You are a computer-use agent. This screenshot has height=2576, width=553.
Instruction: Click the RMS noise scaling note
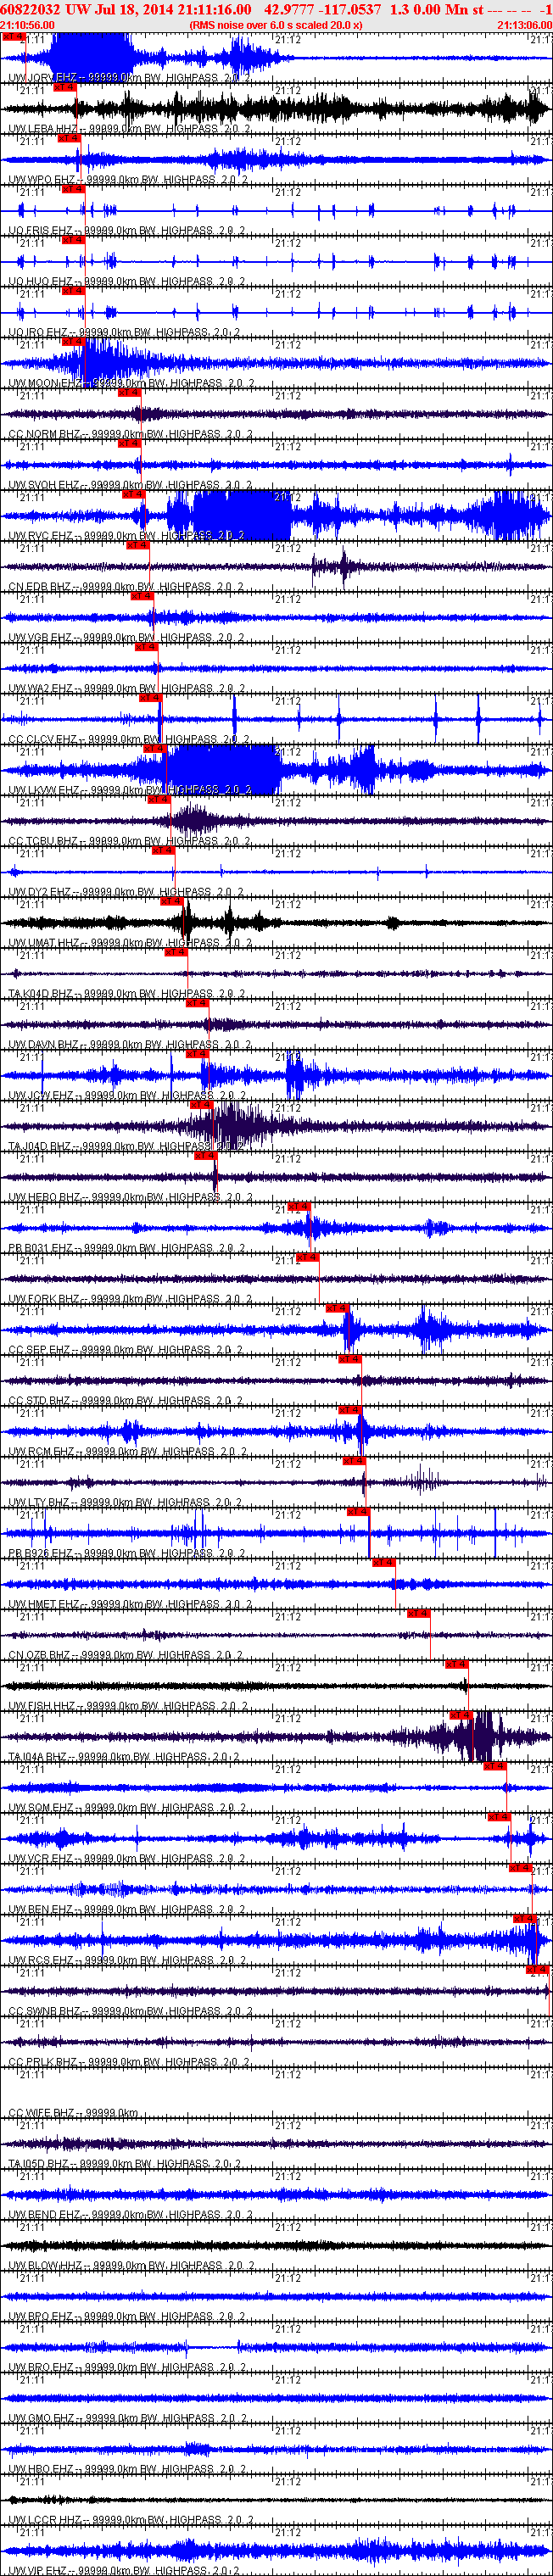tap(276, 25)
